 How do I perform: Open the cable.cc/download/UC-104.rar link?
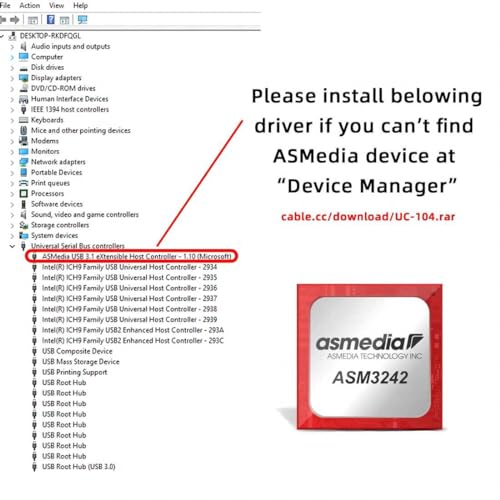click(x=368, y=217)
